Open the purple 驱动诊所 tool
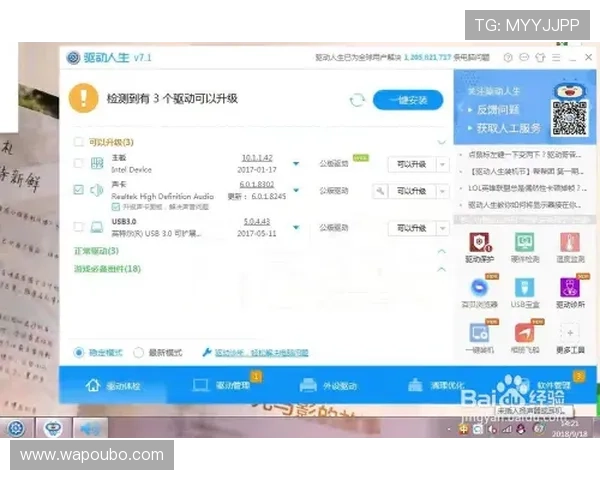This screenshot has width=600, height=480. 570,287
